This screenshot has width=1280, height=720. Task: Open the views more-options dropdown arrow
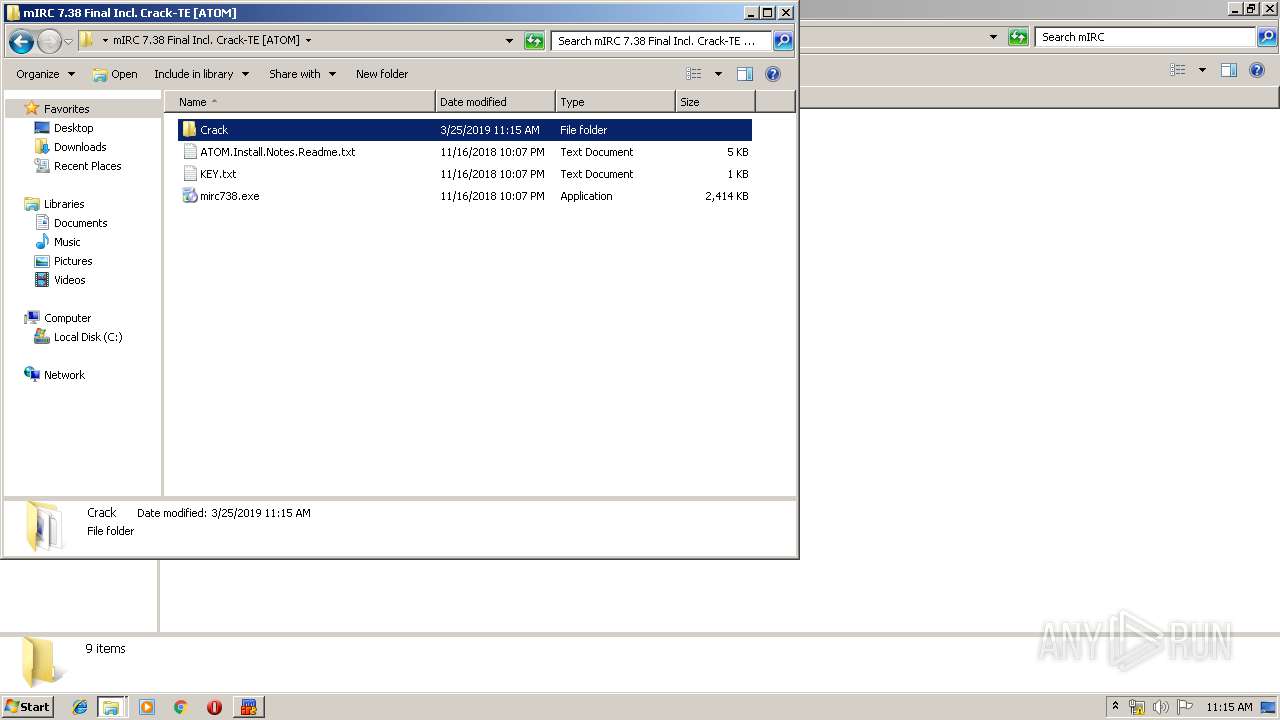(x=717, y=74)
